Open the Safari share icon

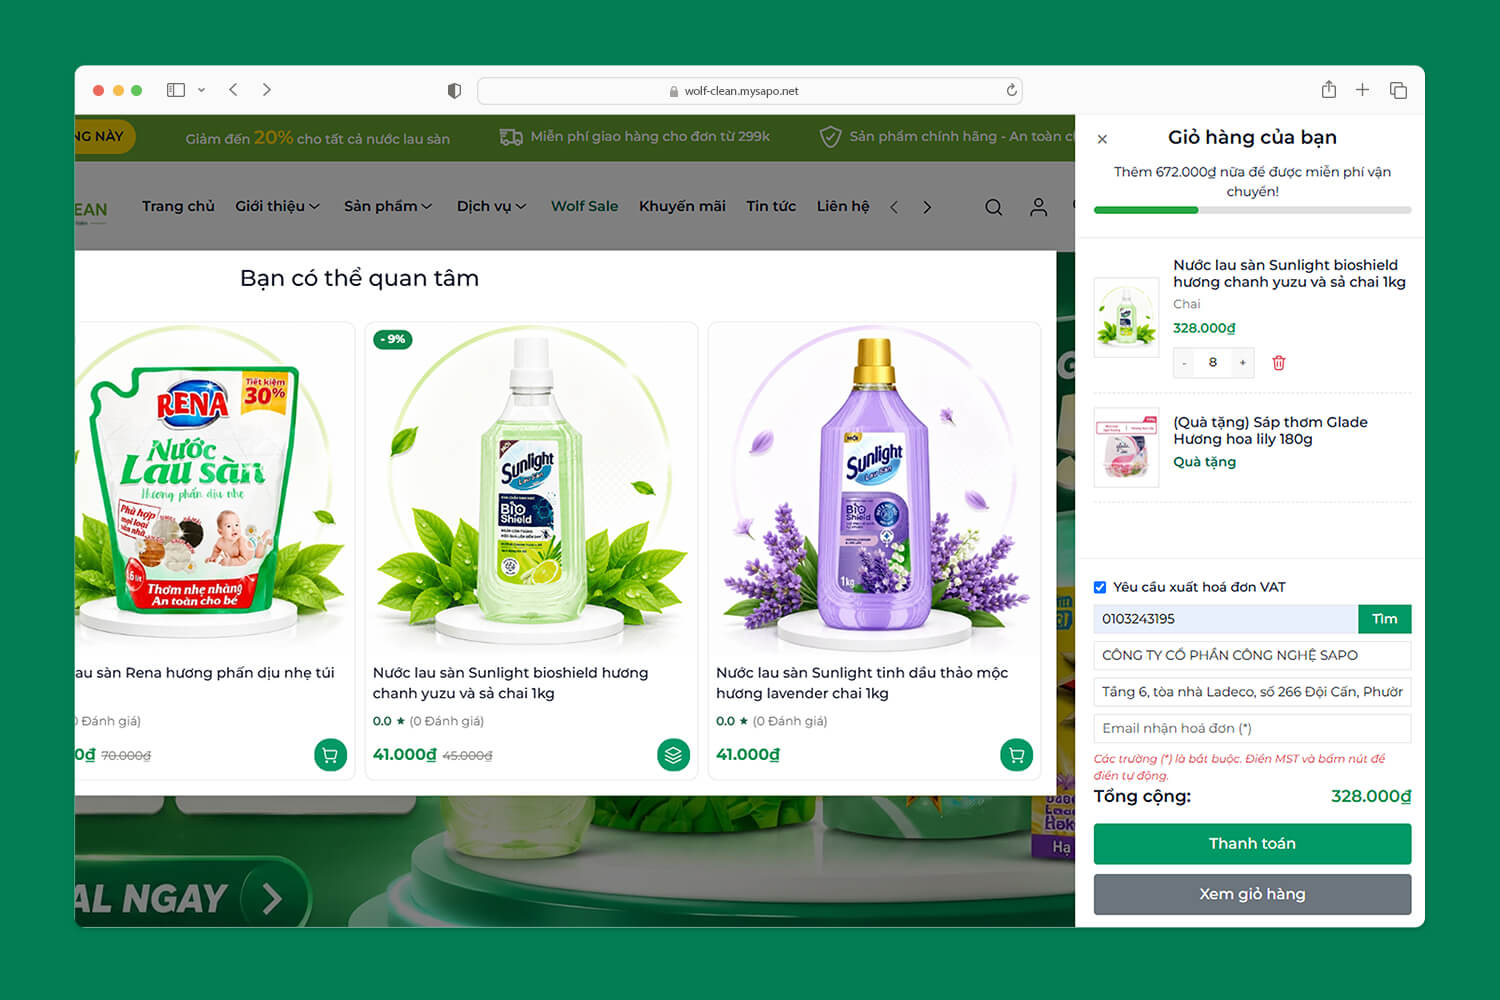click(1328, 90)
